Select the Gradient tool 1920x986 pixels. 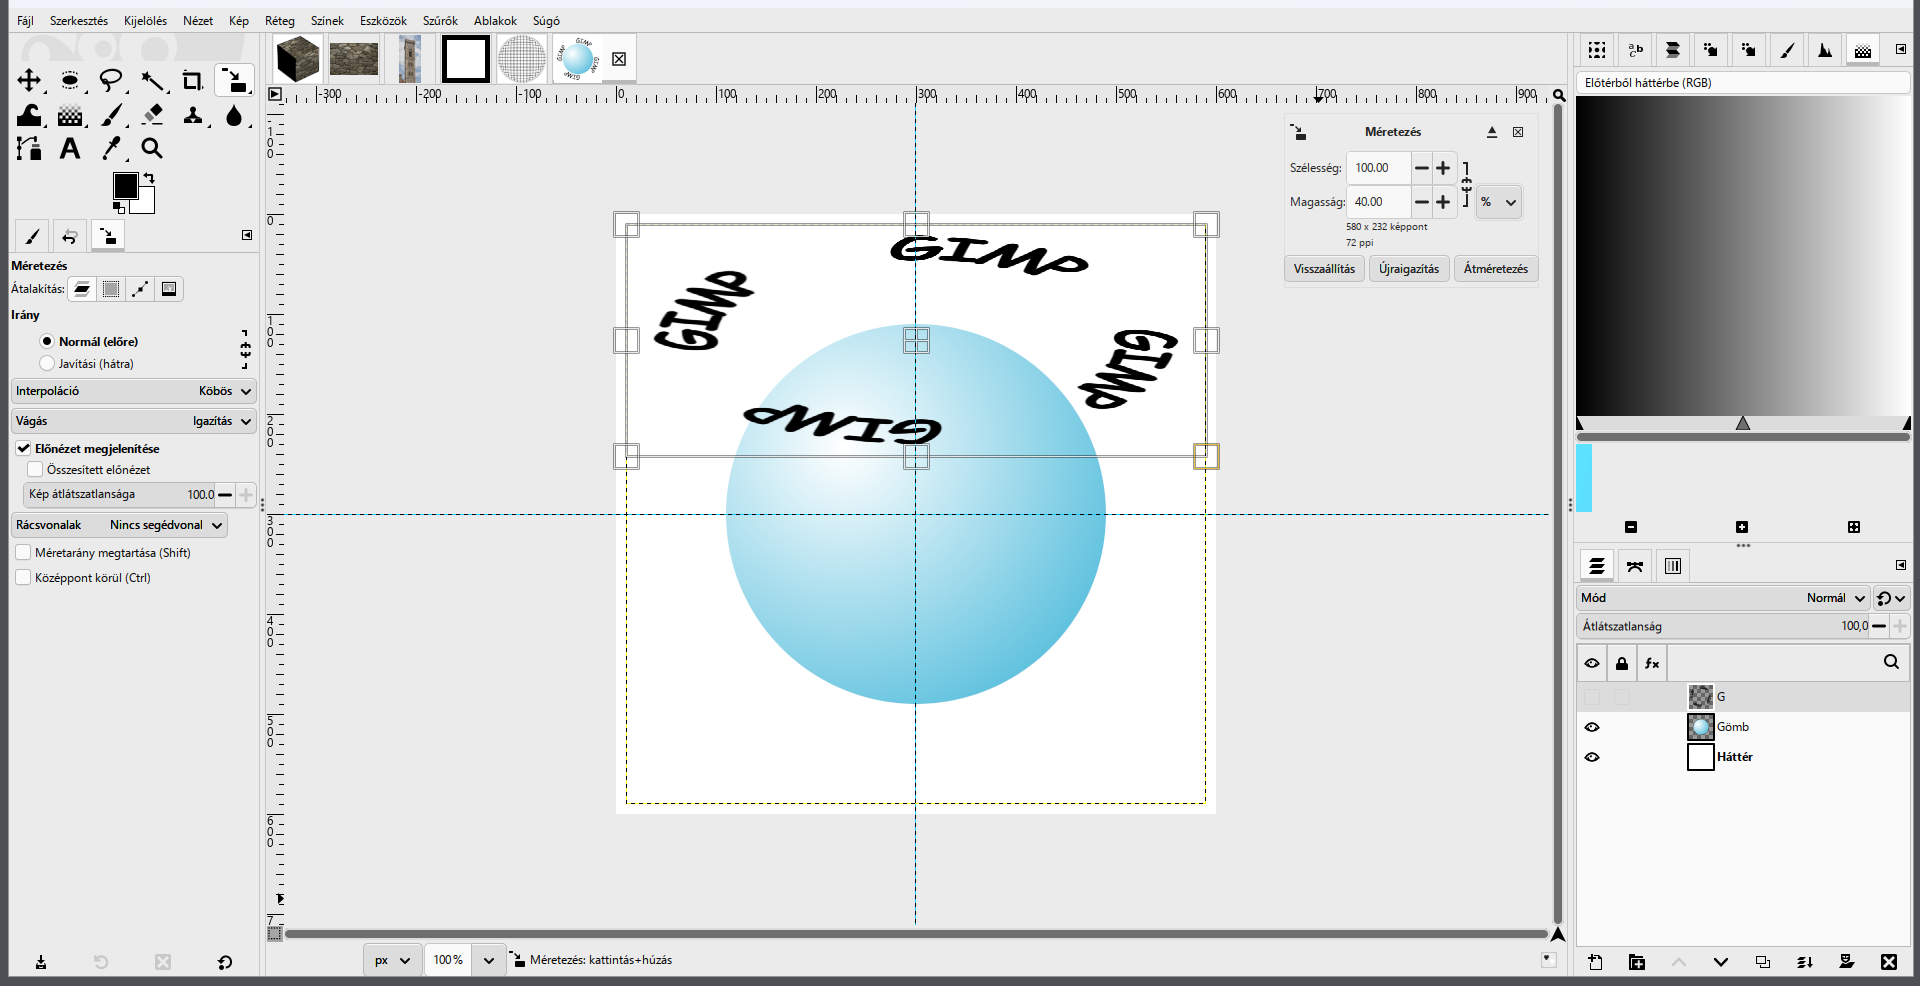(x=70, y=115)
